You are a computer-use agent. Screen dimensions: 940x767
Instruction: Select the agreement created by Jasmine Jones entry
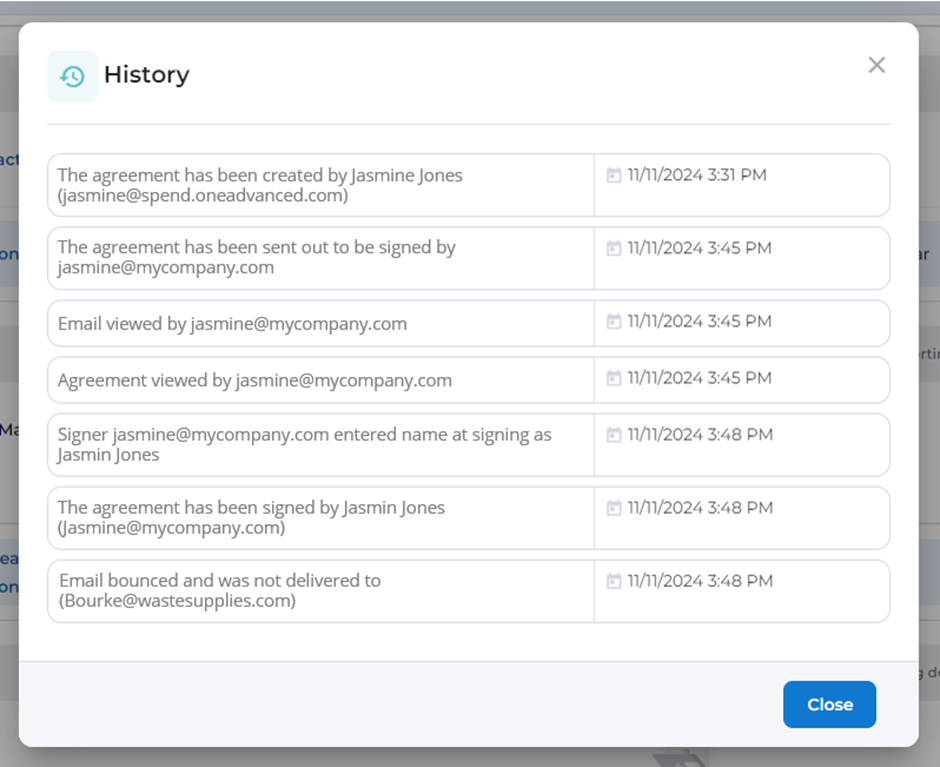click(260, 185)
